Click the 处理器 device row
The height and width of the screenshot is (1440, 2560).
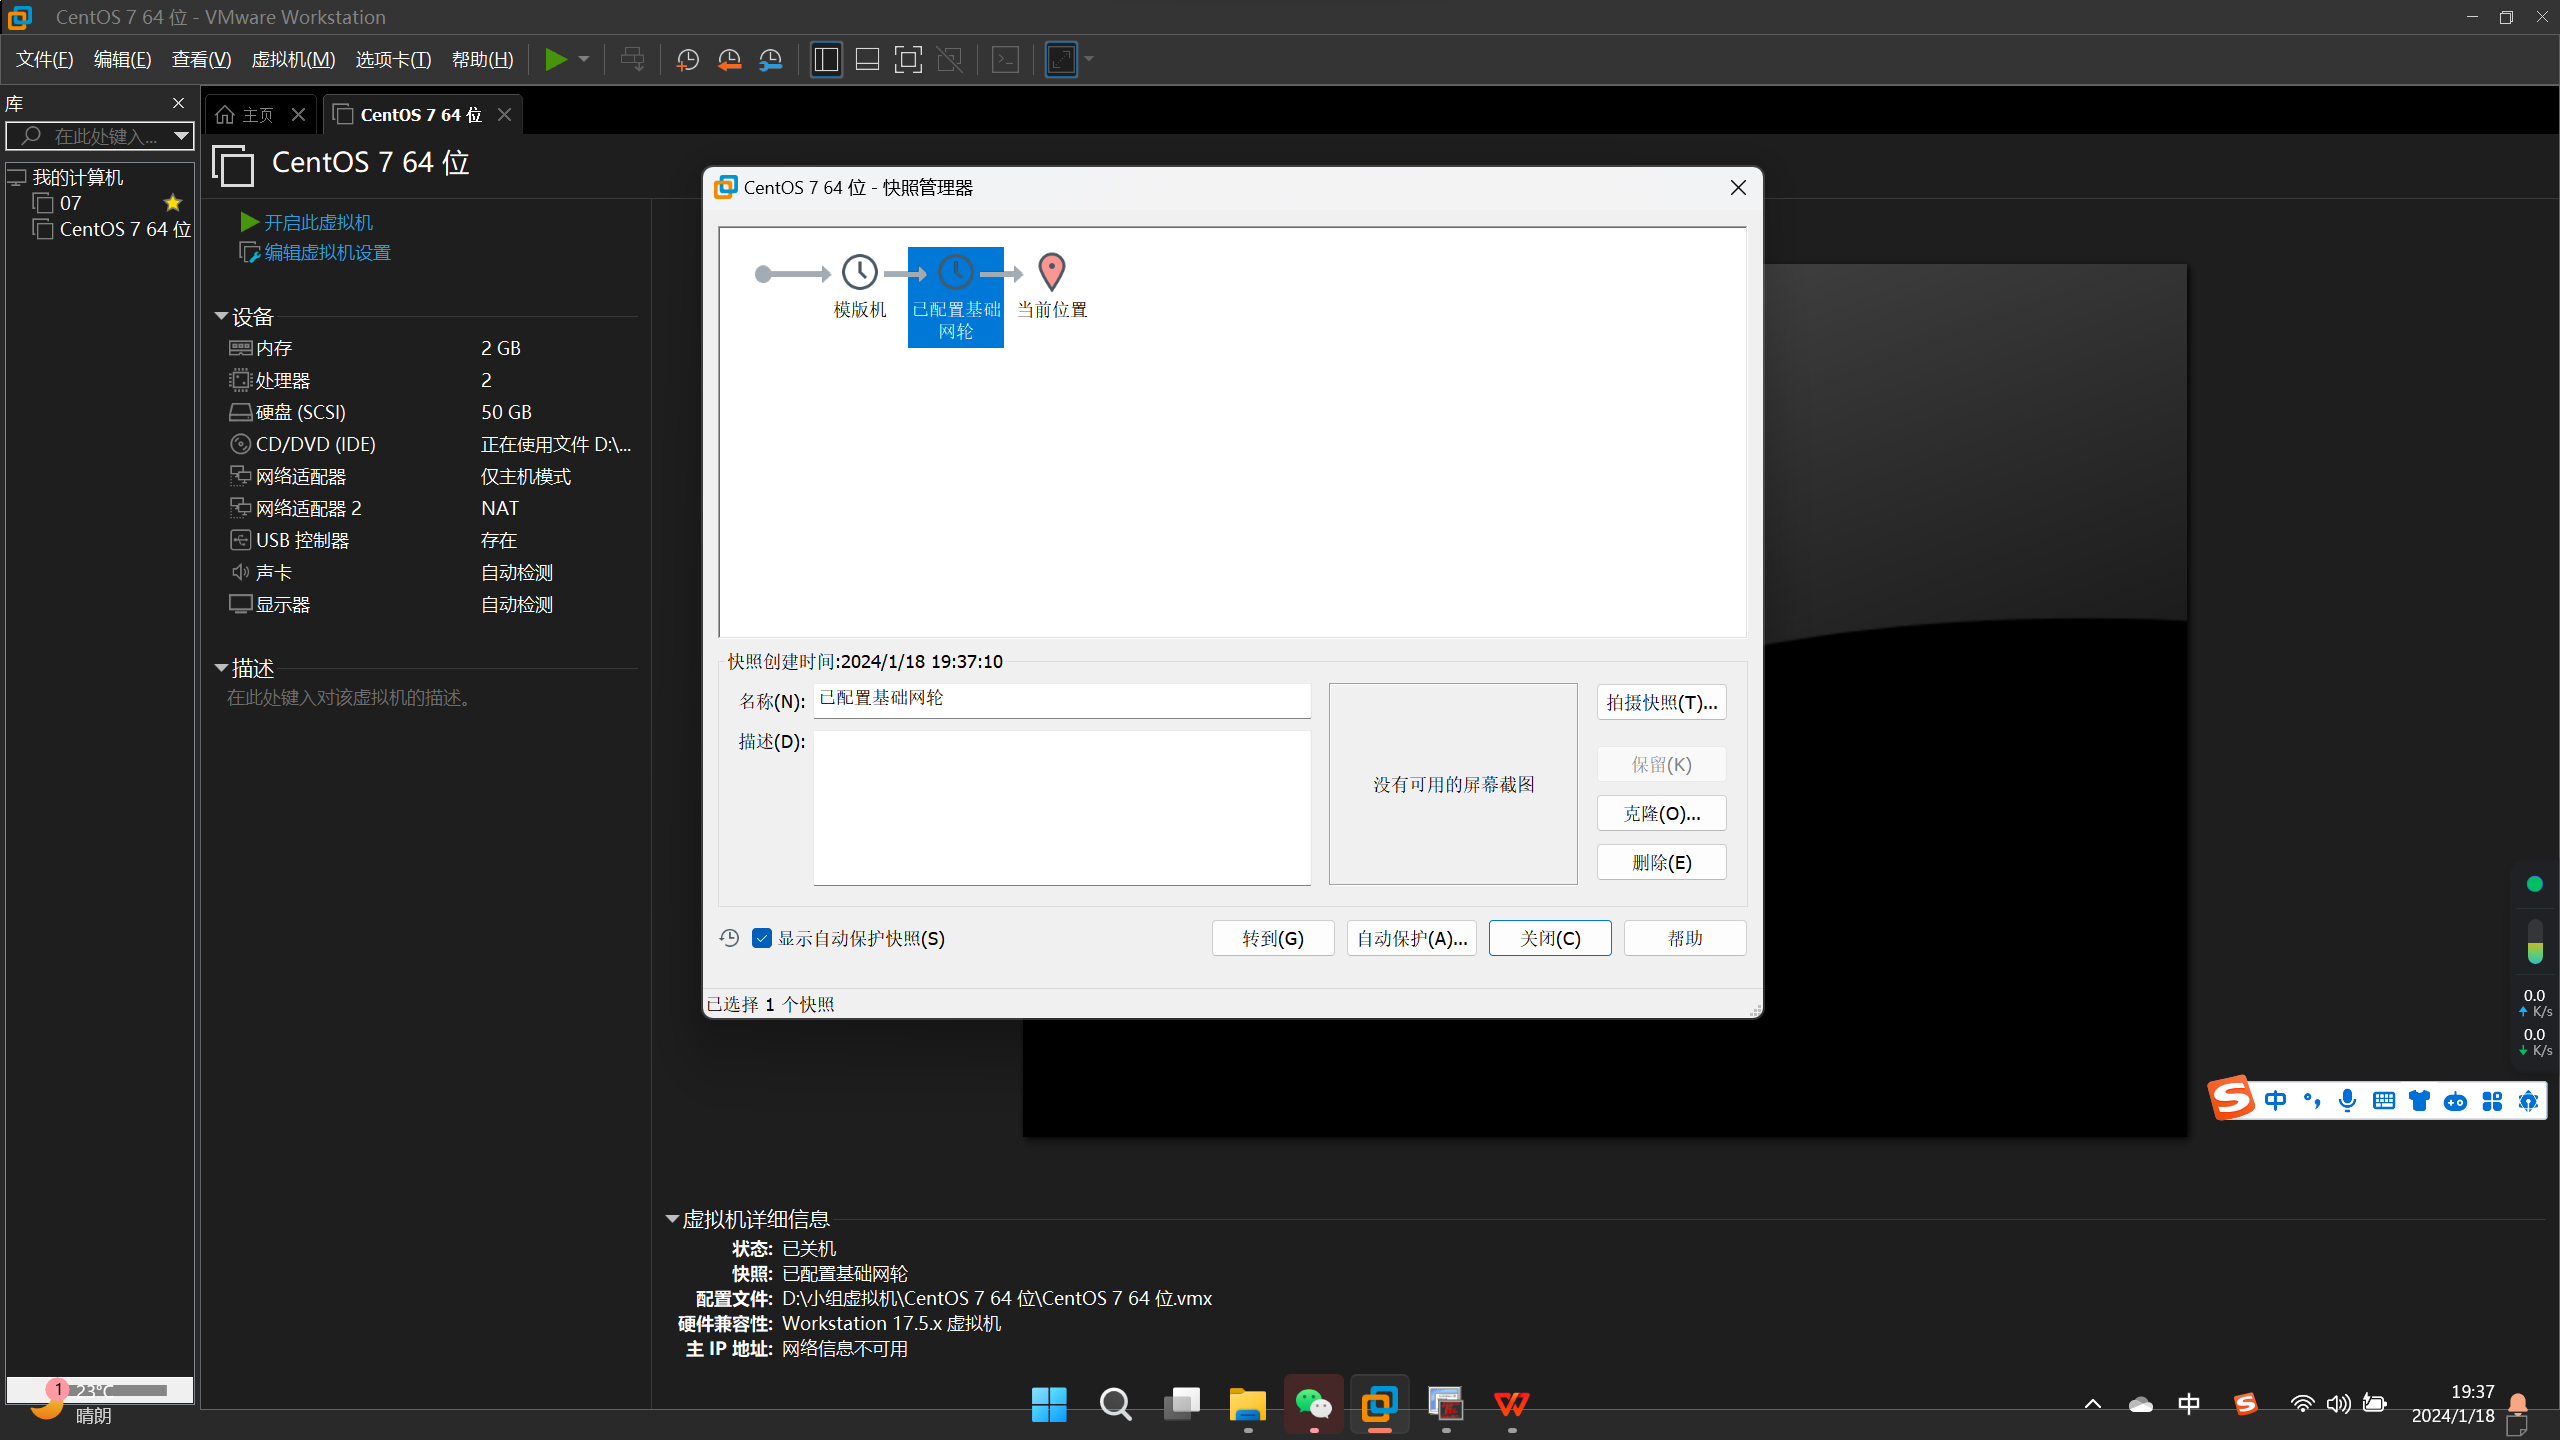pos(432,380)
